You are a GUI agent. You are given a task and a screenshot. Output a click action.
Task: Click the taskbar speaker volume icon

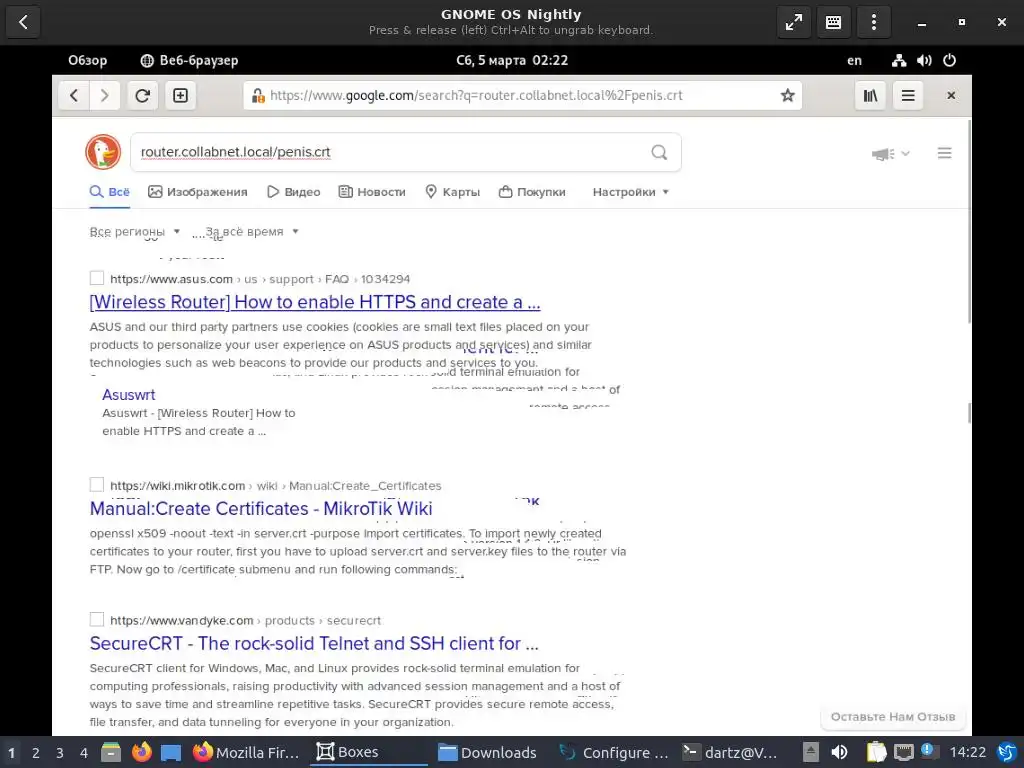pyautogui.click(x=839, y=752)
